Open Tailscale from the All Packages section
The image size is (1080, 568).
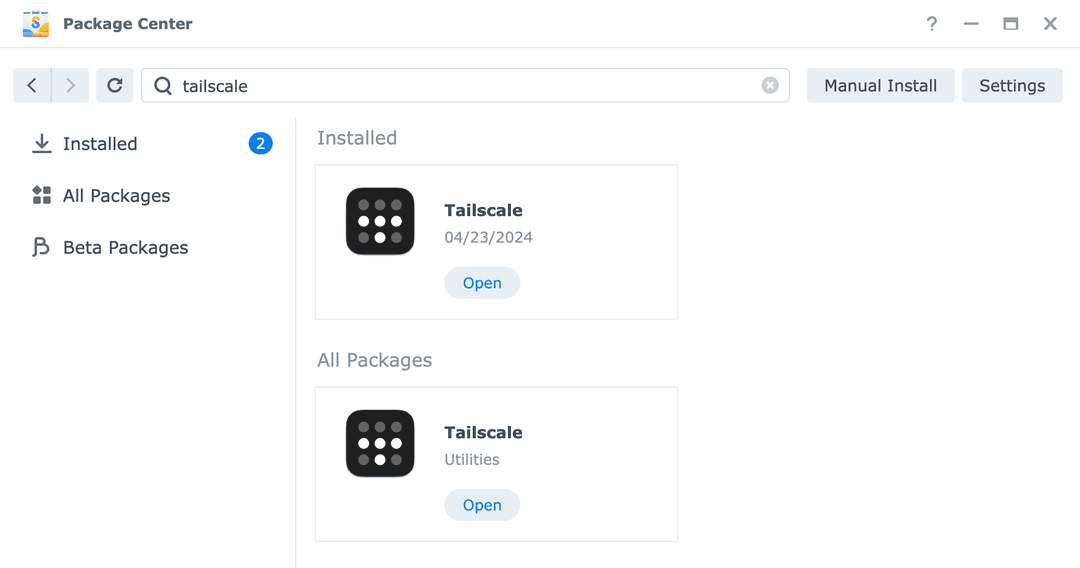(482, 505)
